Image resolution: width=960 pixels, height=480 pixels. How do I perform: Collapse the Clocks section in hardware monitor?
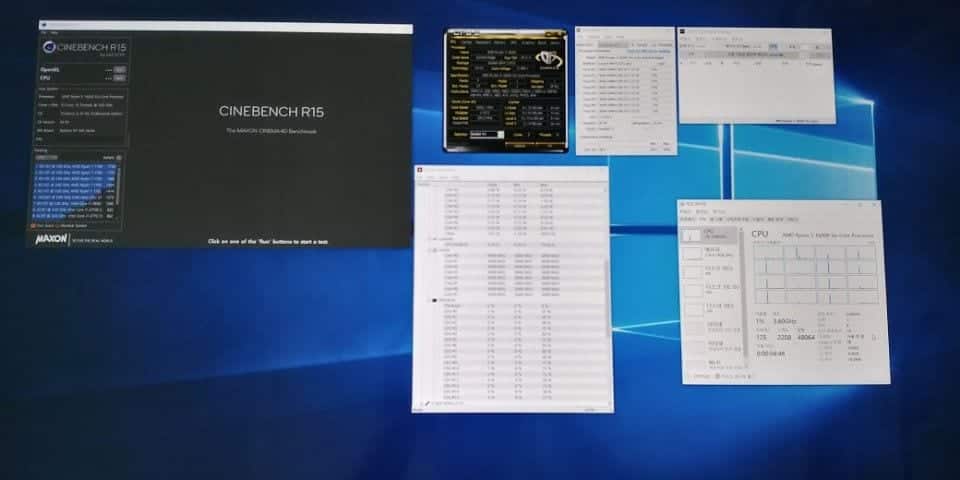click(x=429, y=250)
